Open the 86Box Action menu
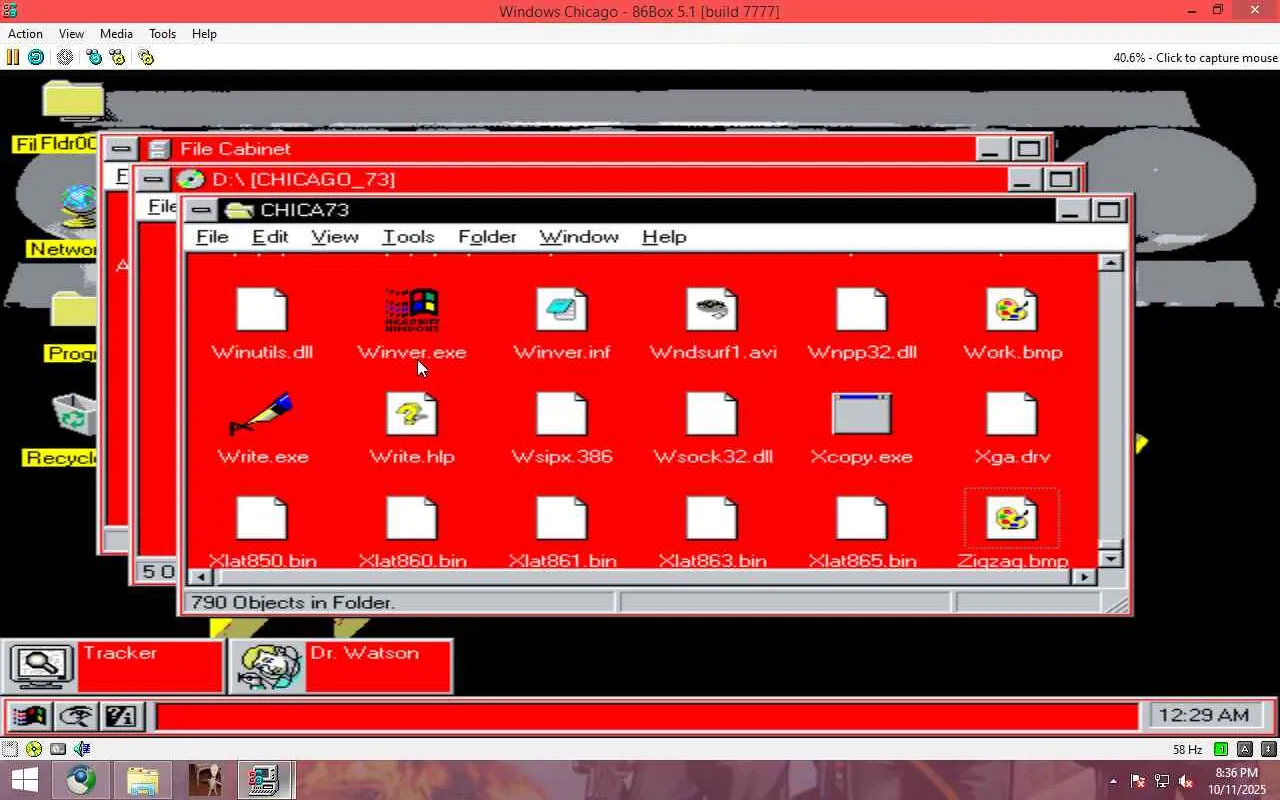Screen dimensions: 1280x800 tap(26, 34)
